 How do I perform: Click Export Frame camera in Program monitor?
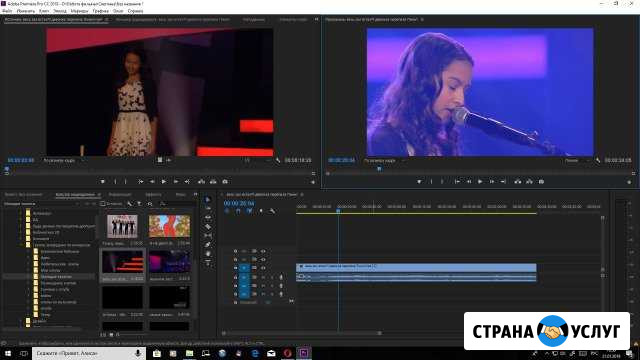[541, 182]
